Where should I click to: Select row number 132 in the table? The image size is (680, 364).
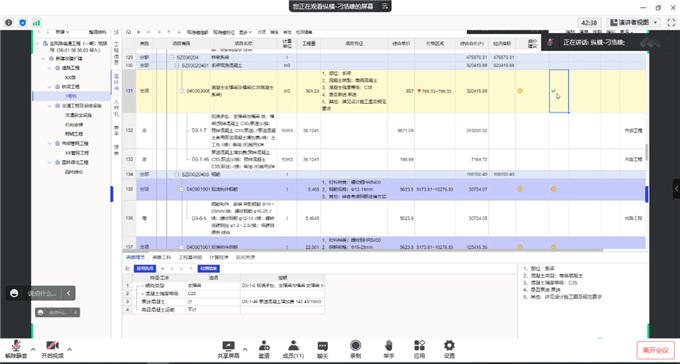(129, 130)
